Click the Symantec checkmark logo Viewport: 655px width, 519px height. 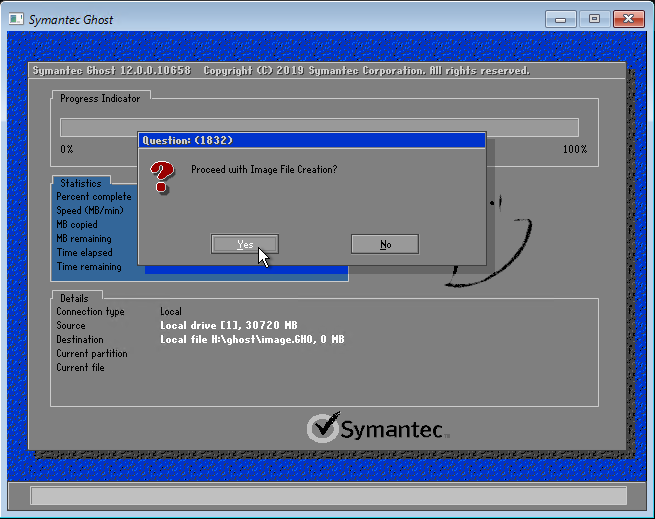(323, 427)
